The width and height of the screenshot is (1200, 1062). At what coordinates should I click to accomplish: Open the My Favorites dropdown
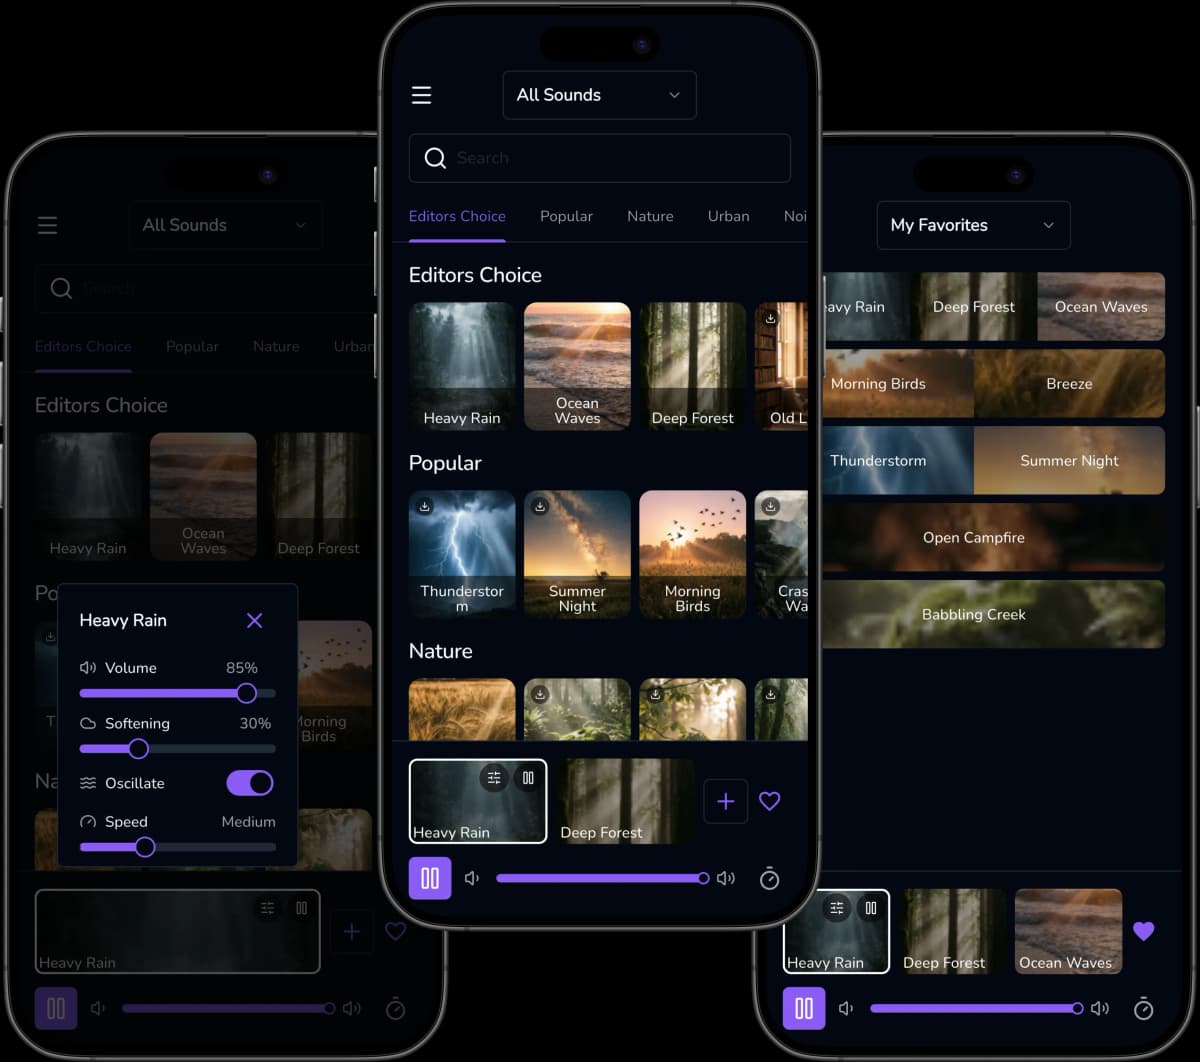coord(973,225)
